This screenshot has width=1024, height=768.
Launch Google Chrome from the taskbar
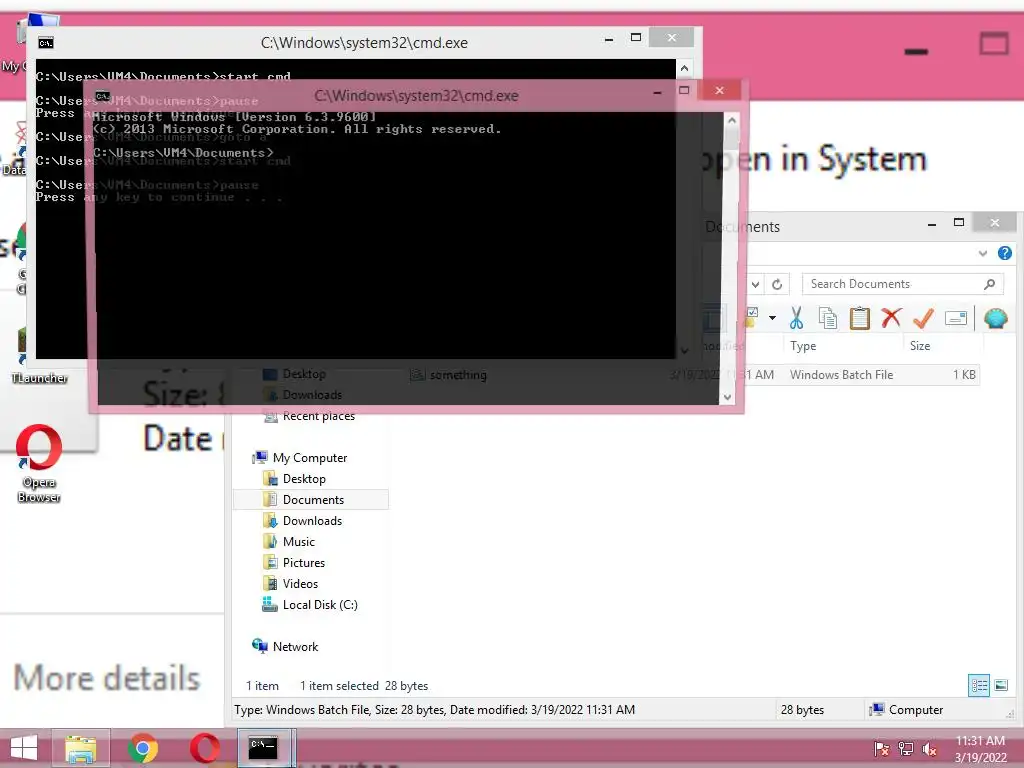tap(143, 748)
